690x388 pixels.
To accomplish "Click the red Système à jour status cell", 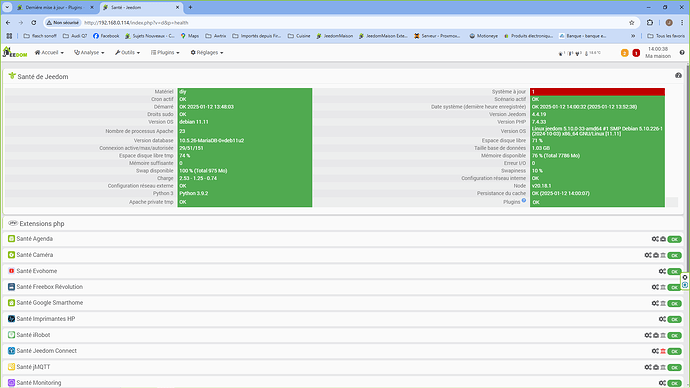I will coord(597,92).
